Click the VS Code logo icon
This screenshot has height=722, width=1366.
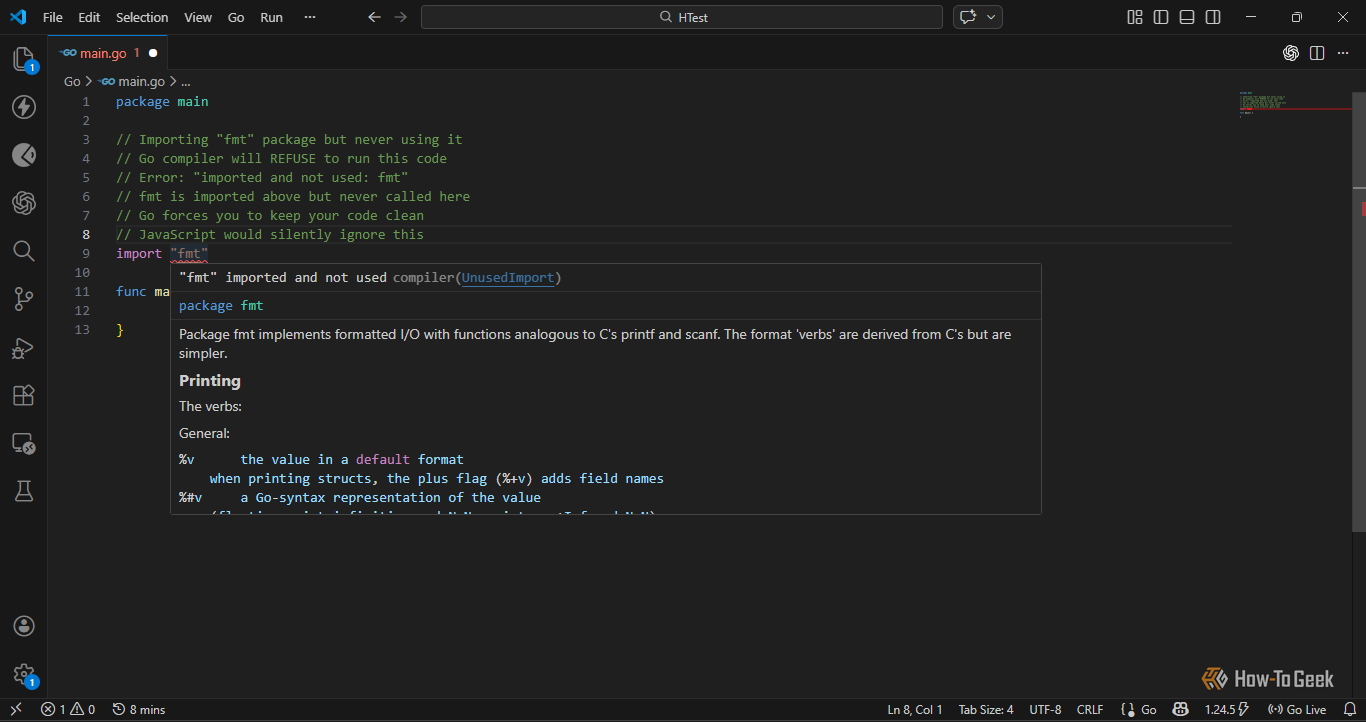point(17,17)
